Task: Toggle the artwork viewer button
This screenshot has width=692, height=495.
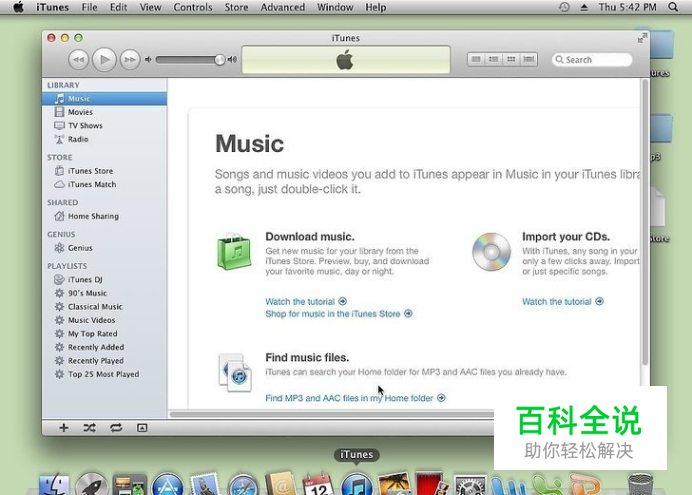Action: 142,428
